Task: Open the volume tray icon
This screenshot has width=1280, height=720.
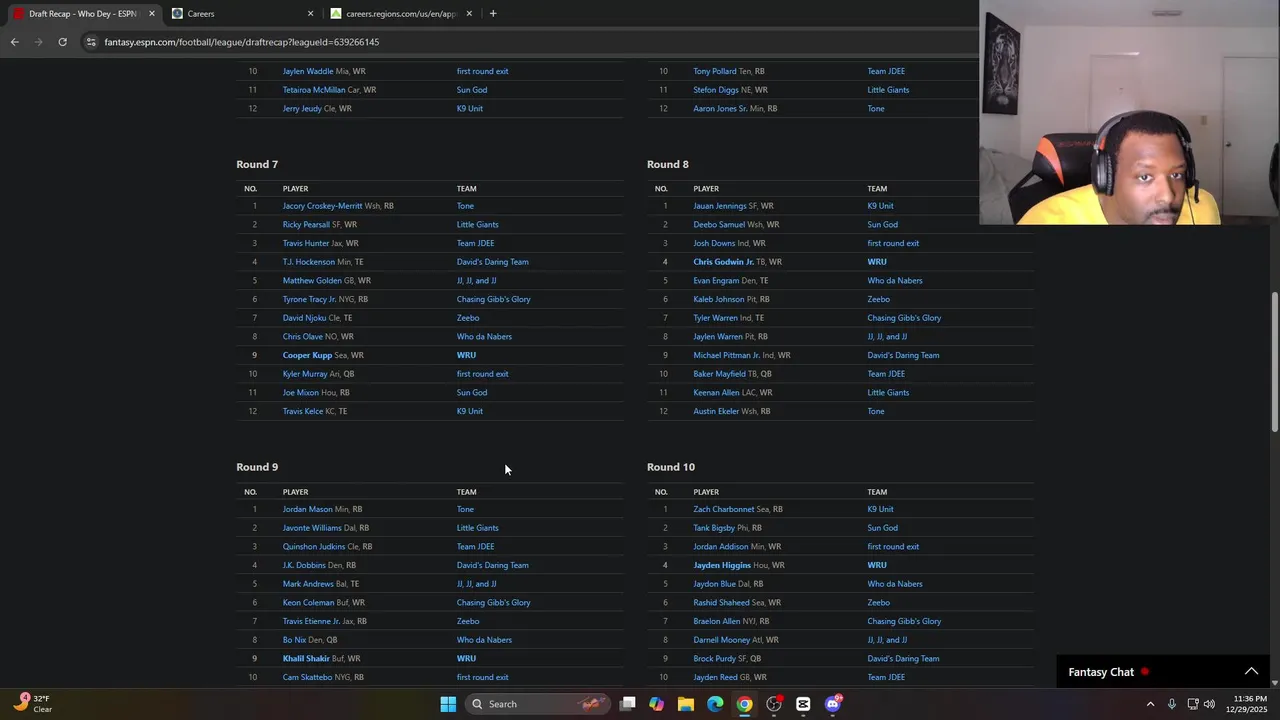Action: [x=1209, y=704]
